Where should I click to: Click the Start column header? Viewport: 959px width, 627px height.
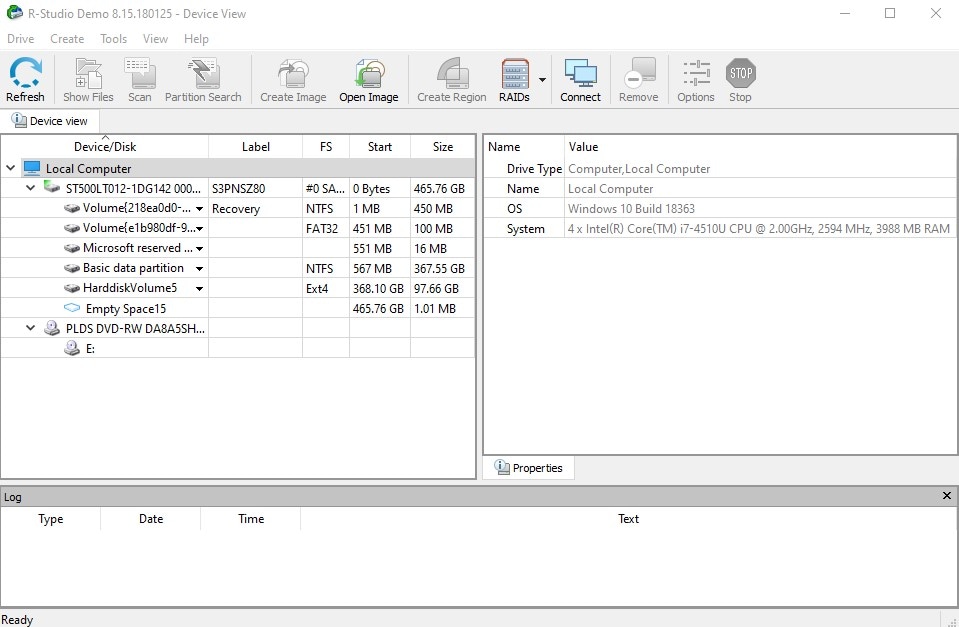click(x=380, y=147)
